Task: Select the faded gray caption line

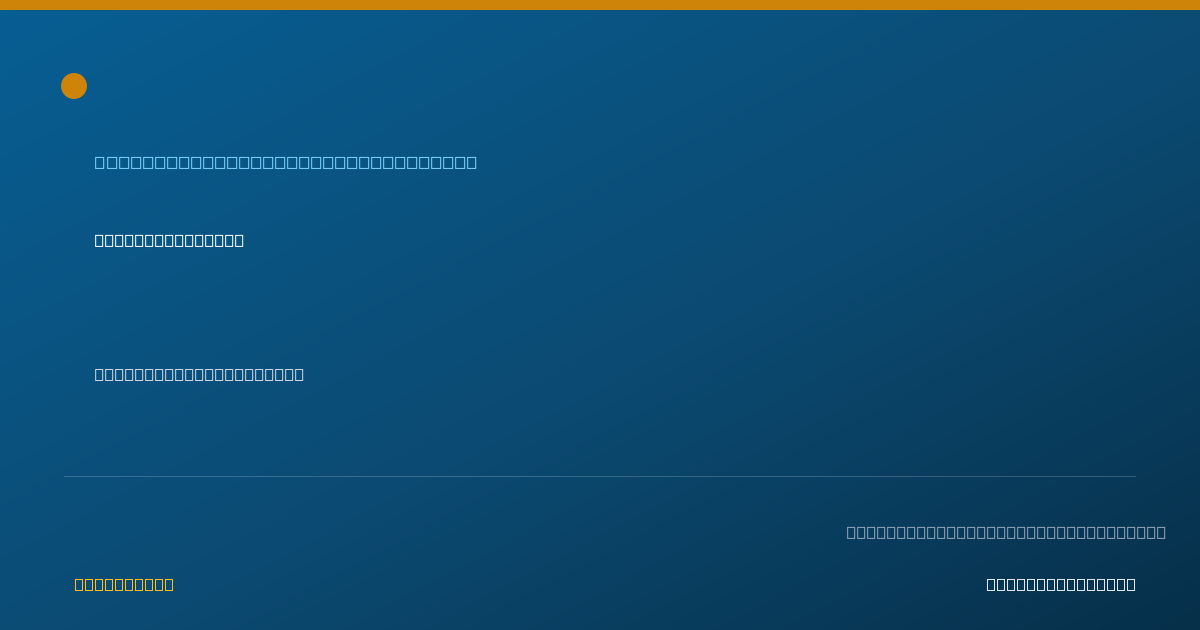Action: pos(1006,532)
